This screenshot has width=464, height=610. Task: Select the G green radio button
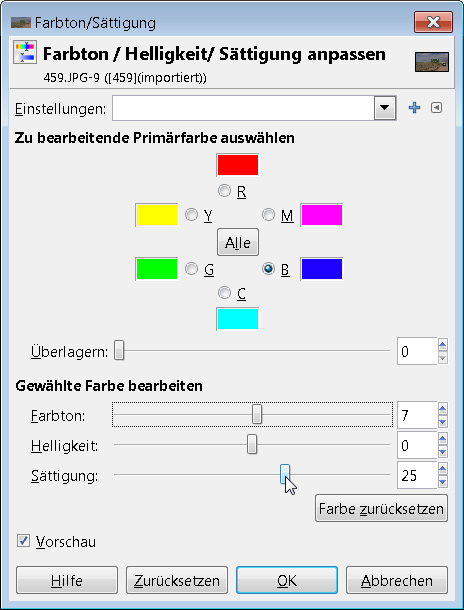[191, 269]
